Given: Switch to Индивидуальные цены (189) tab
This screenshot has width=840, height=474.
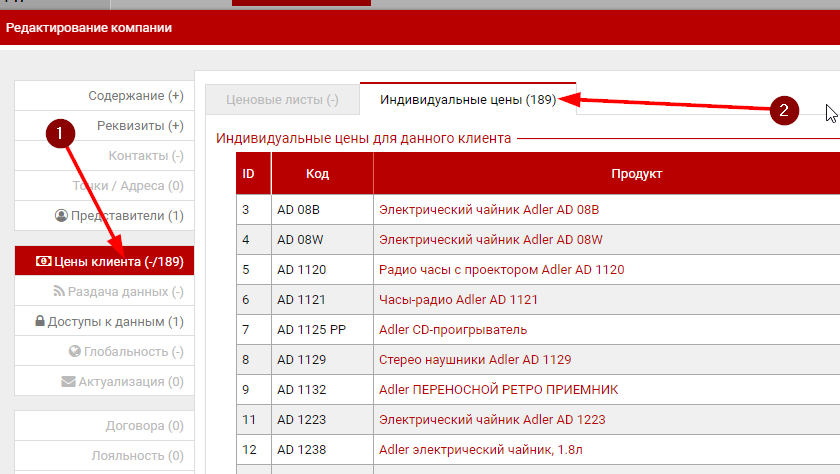Looking at the screenshot, I should click(467, 100).
